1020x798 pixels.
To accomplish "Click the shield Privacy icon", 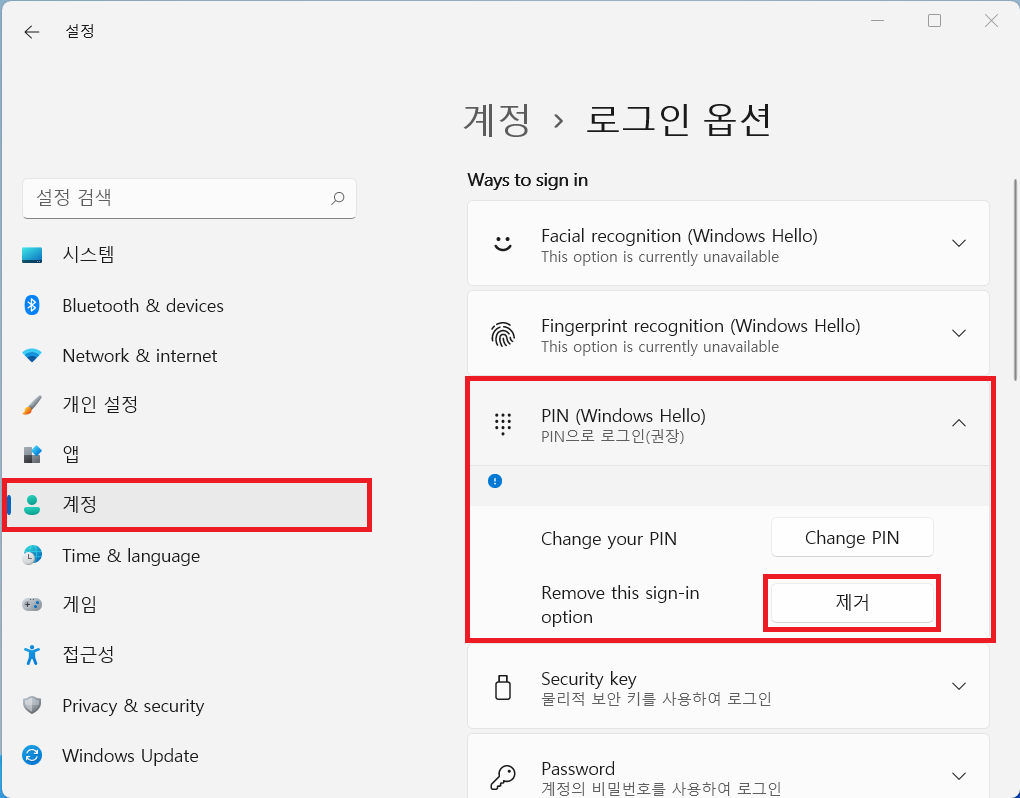I will pos(32,705).
